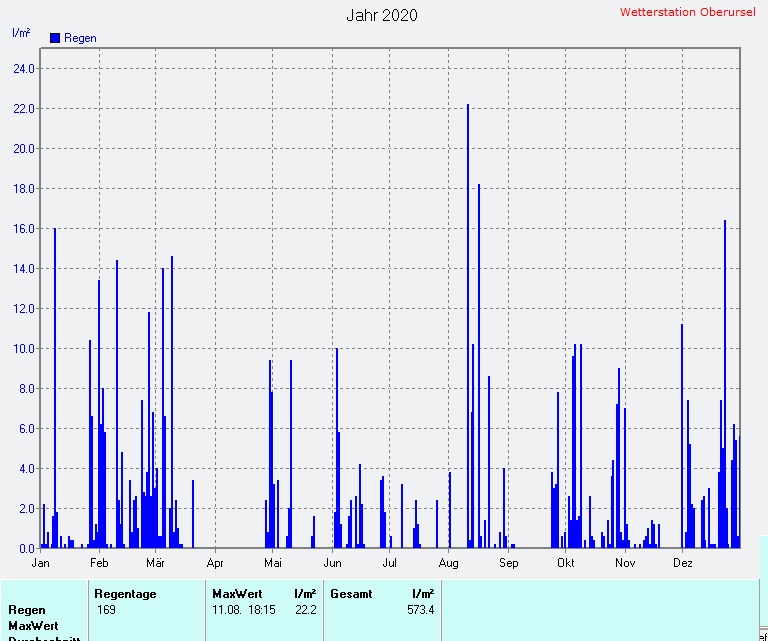Click the 20.0 y-axis value

click(x=24, y=149)
